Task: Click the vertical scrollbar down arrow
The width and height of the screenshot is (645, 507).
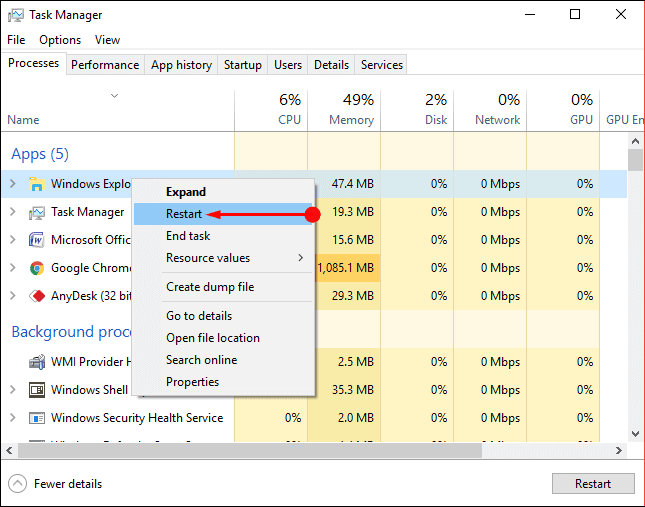Action: [635, 433]
